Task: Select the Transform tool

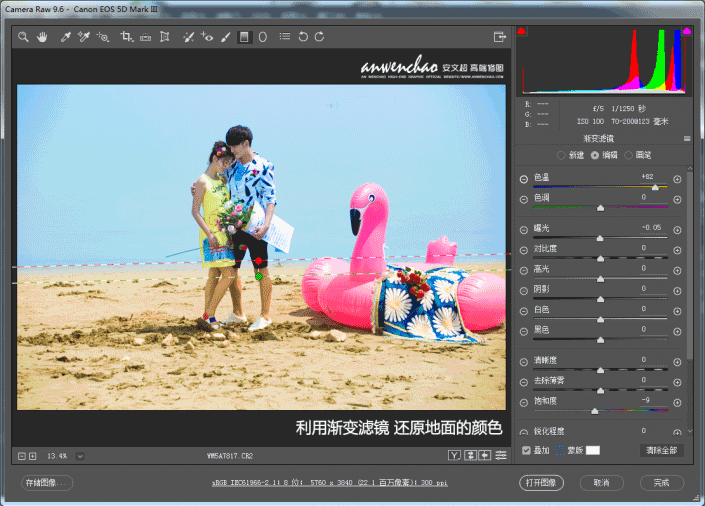Action: [x=165, y=37]
